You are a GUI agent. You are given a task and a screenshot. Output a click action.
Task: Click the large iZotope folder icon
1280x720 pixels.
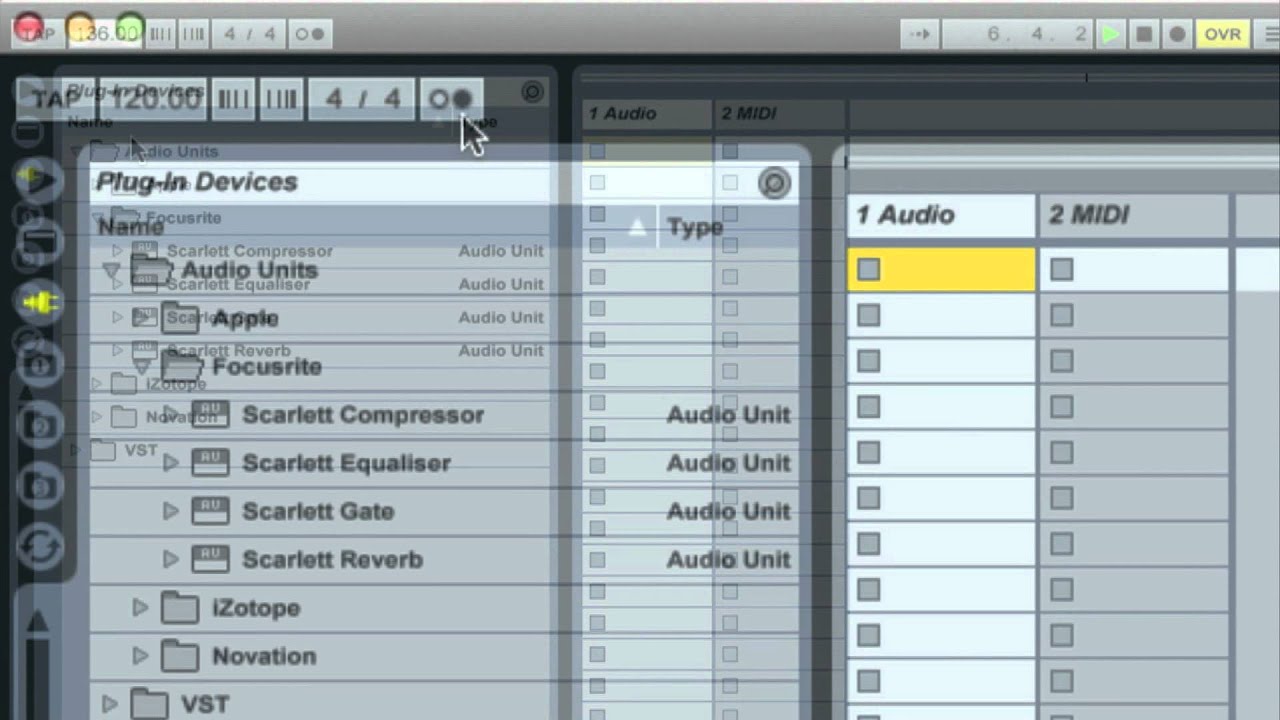(x=180, y=607)
